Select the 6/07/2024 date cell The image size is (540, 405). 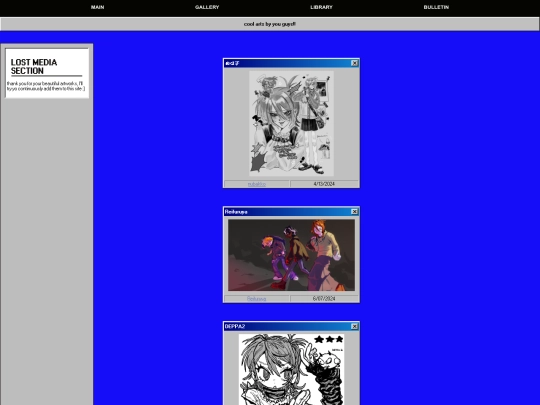[x=324, y=299]
